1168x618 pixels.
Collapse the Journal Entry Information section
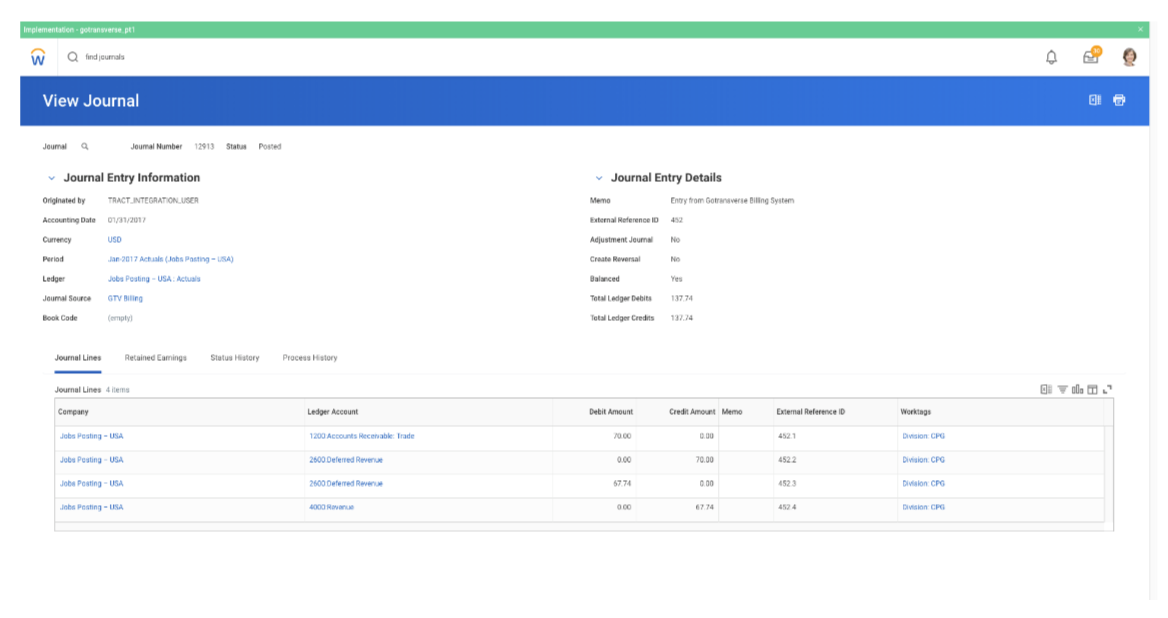click(x=50, y=177)
